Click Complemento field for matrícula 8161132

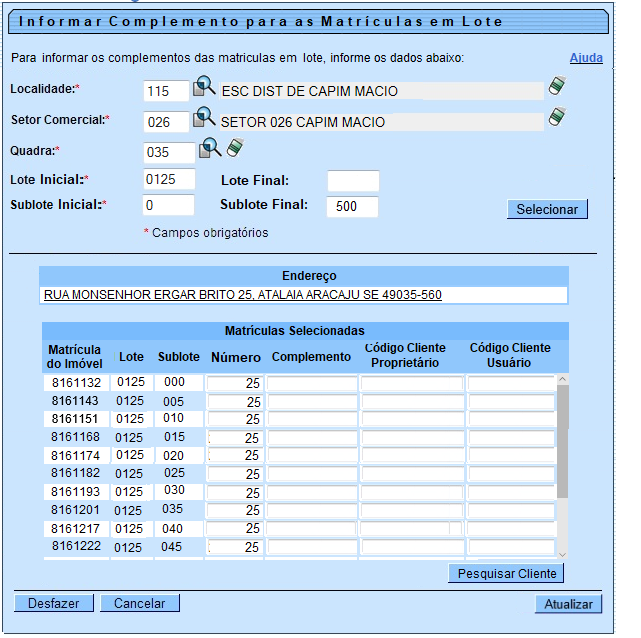click(312, 383)
